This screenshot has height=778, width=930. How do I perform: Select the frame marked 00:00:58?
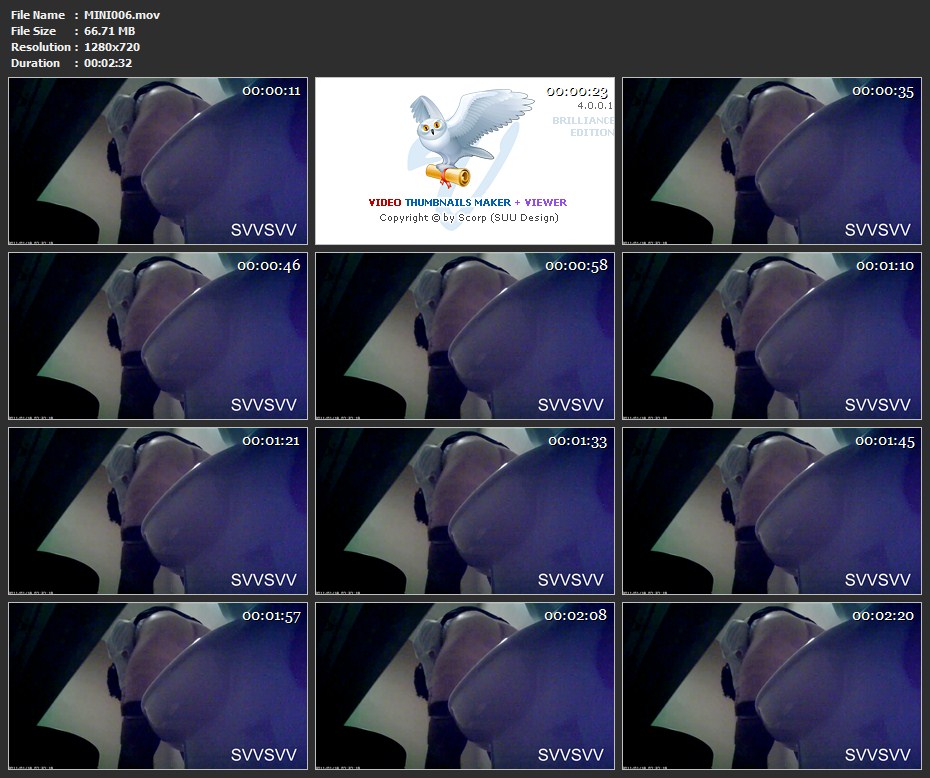click(x=465, y=336)
